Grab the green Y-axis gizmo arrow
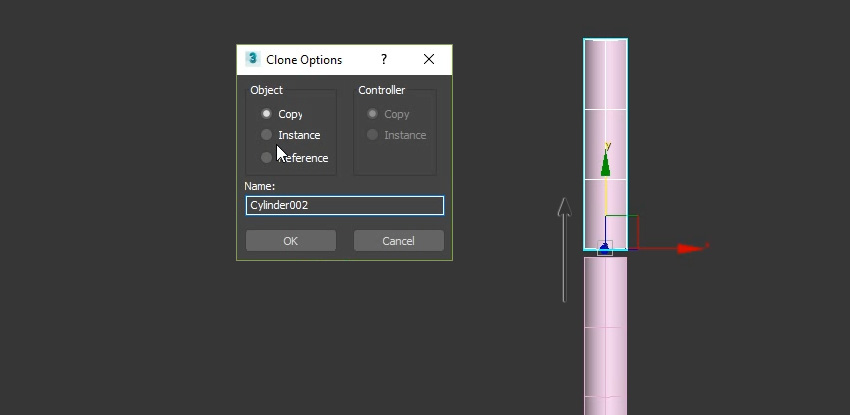This screenshot has height=415, width=850. [606, 165]
